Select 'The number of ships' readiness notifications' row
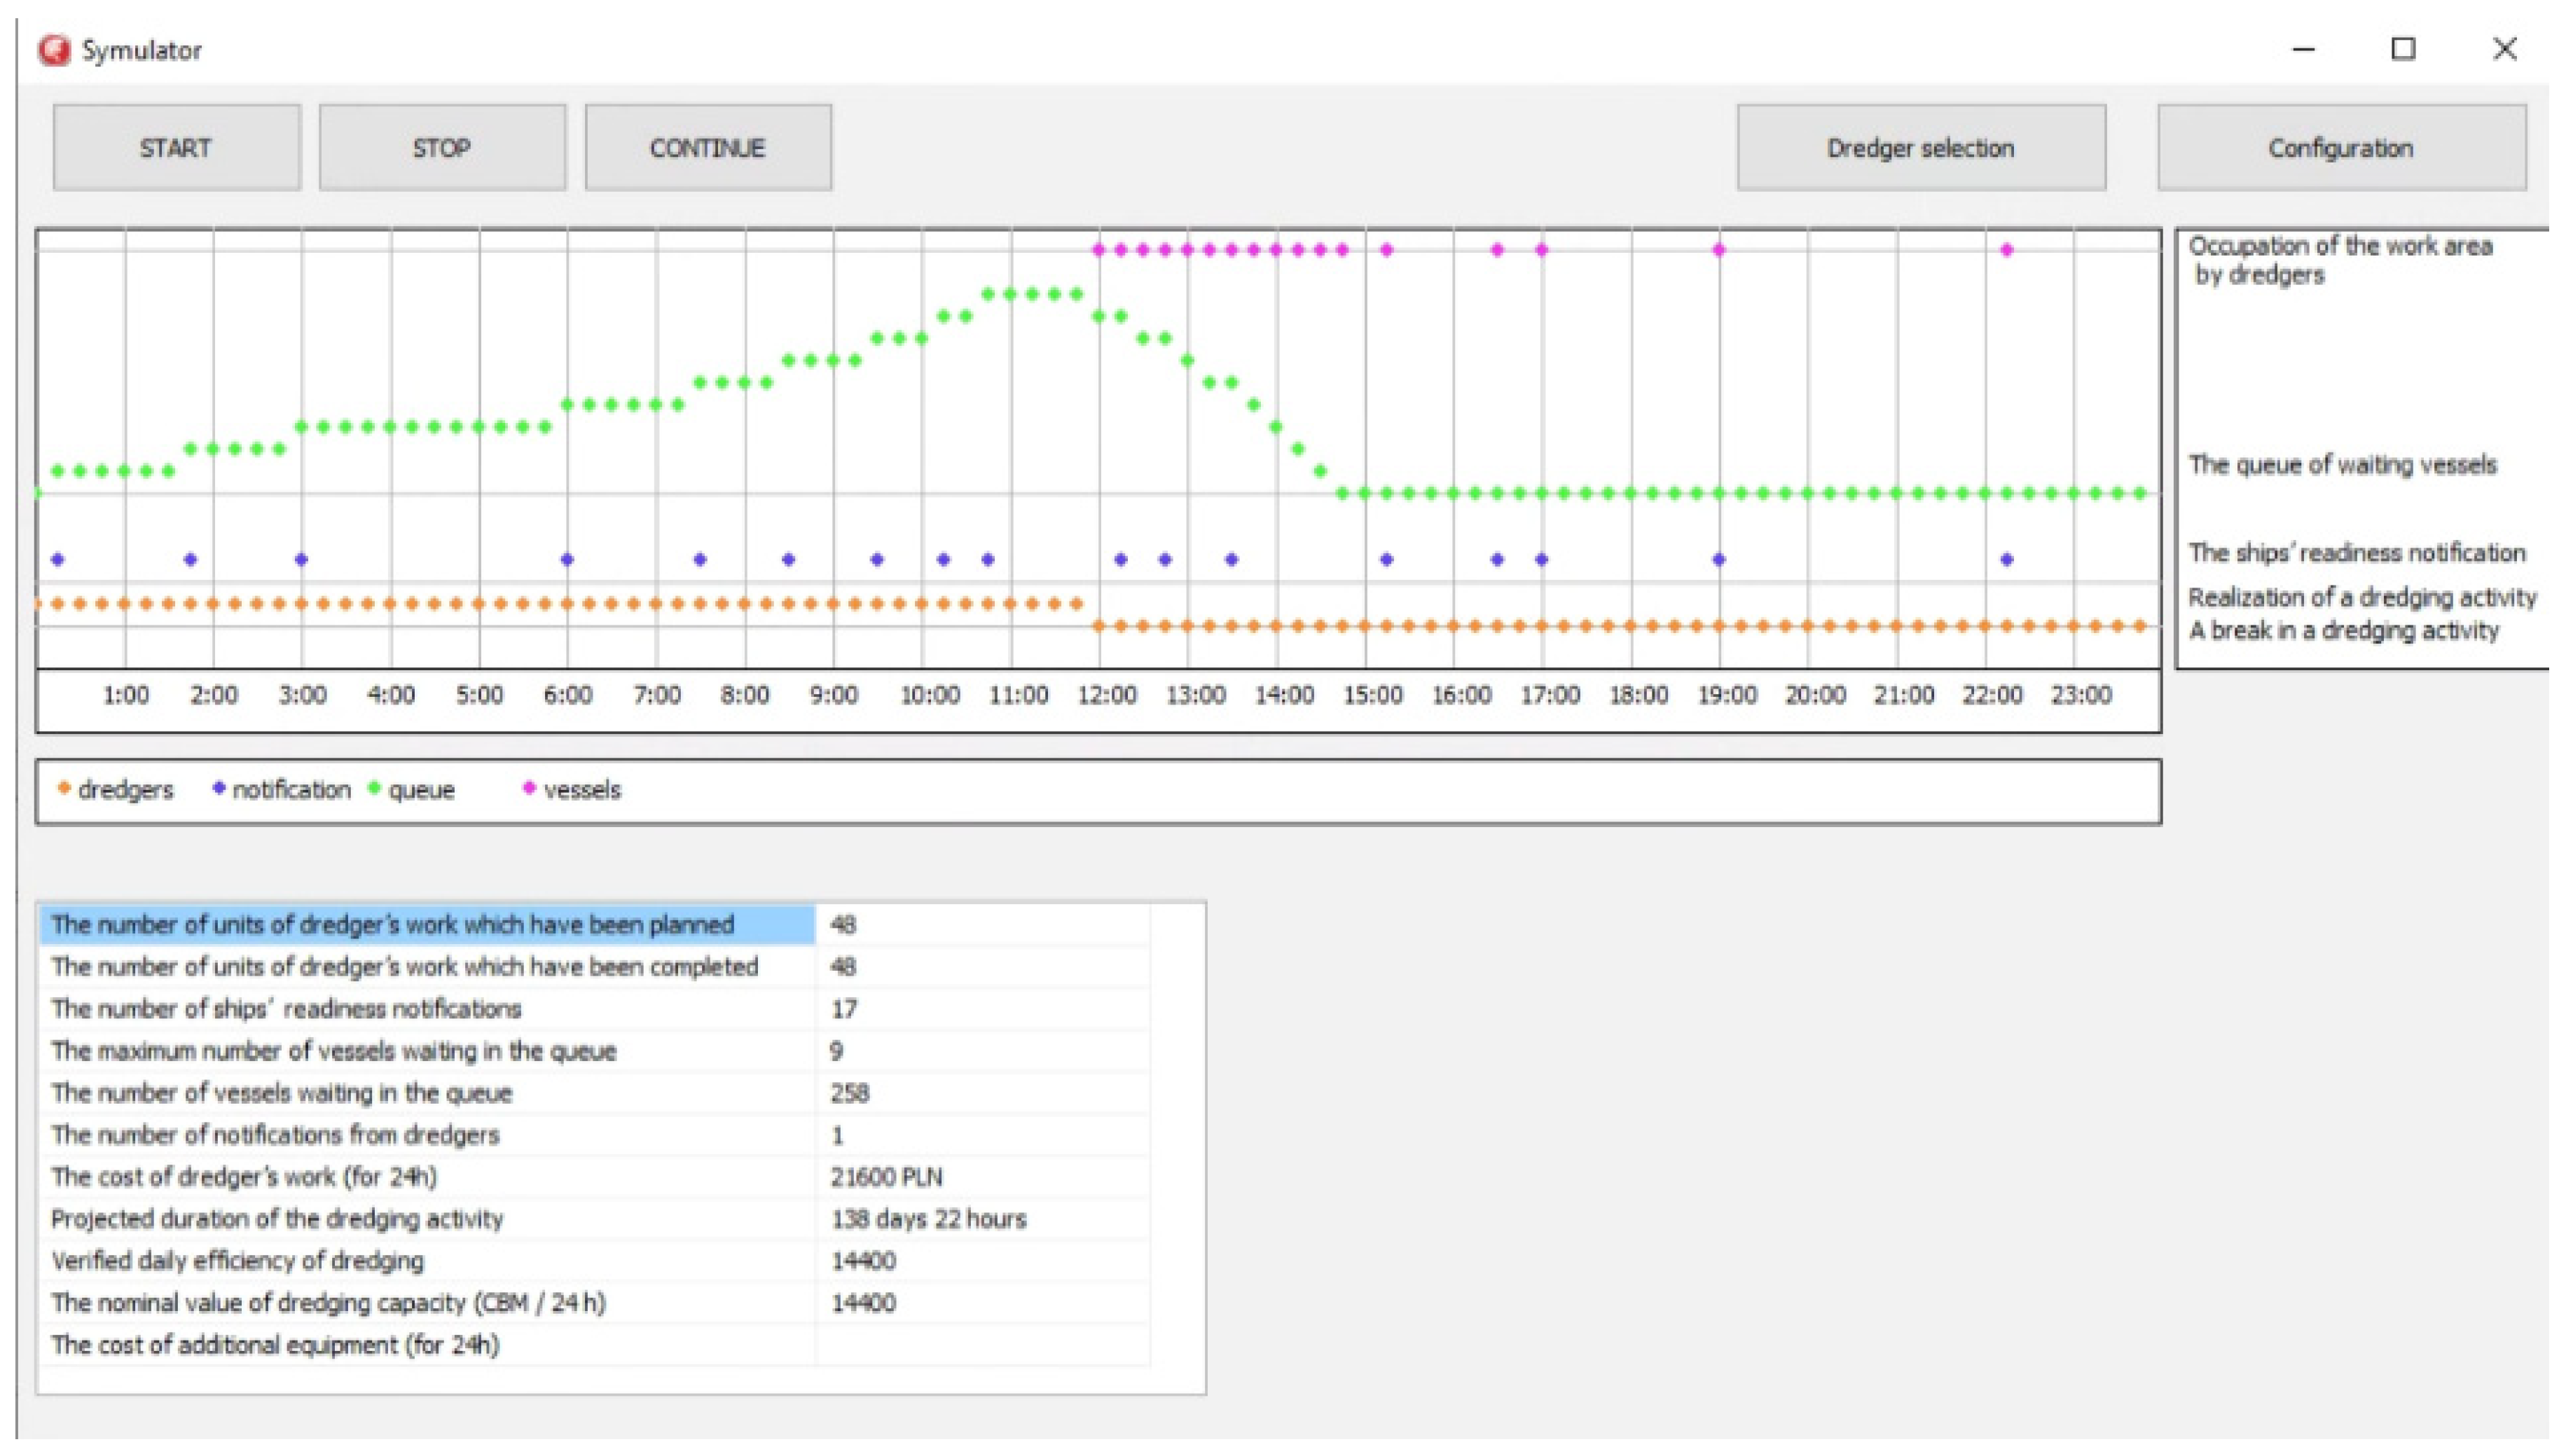This screenshot has height=1456, width=2566. (594, 1009)
